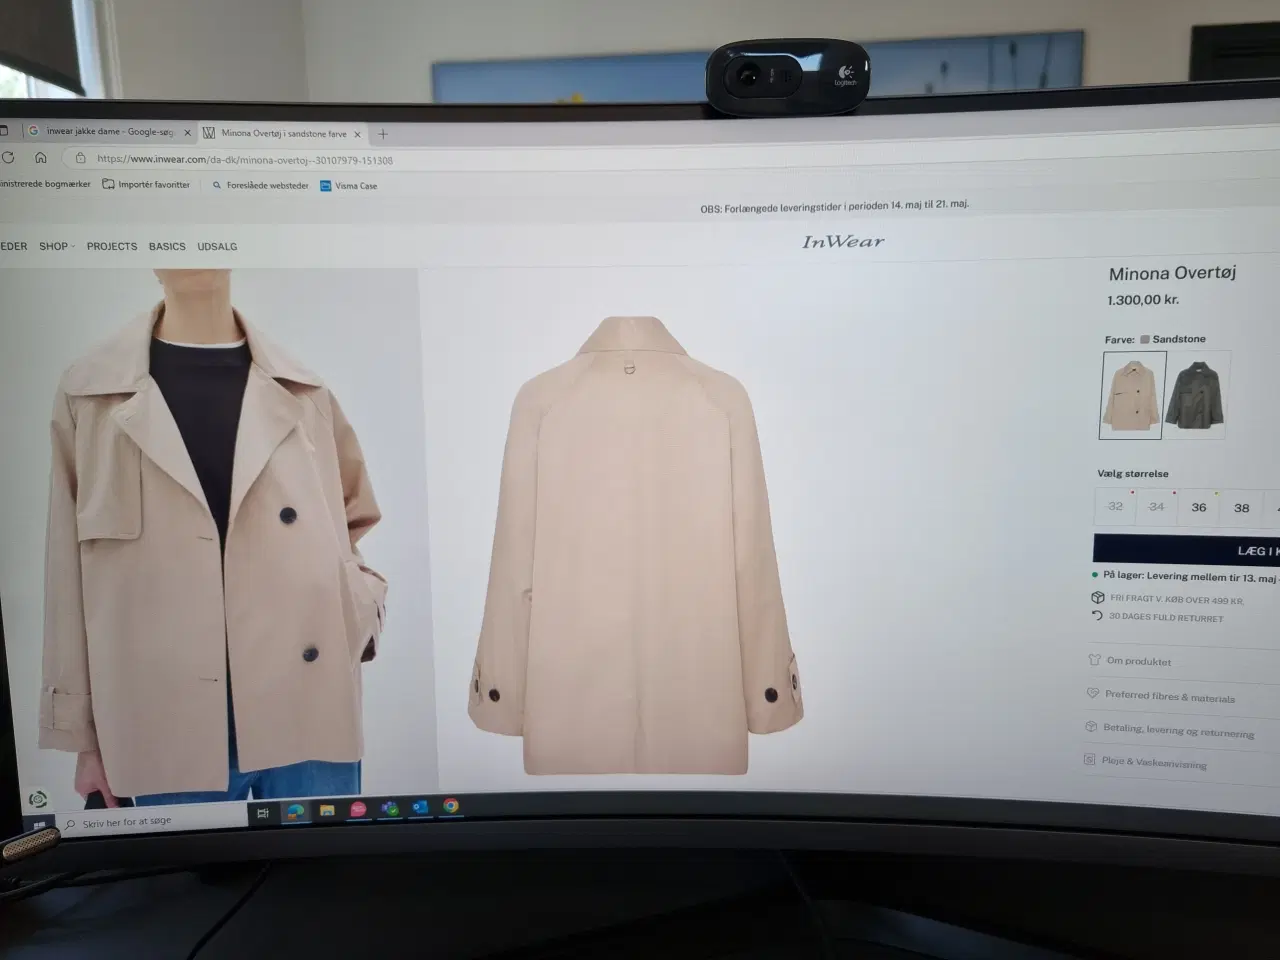Close the Minona Overtøj tab
This screenshot has width=1280, height=960.
pyautogui.click(x=357, y=134)
